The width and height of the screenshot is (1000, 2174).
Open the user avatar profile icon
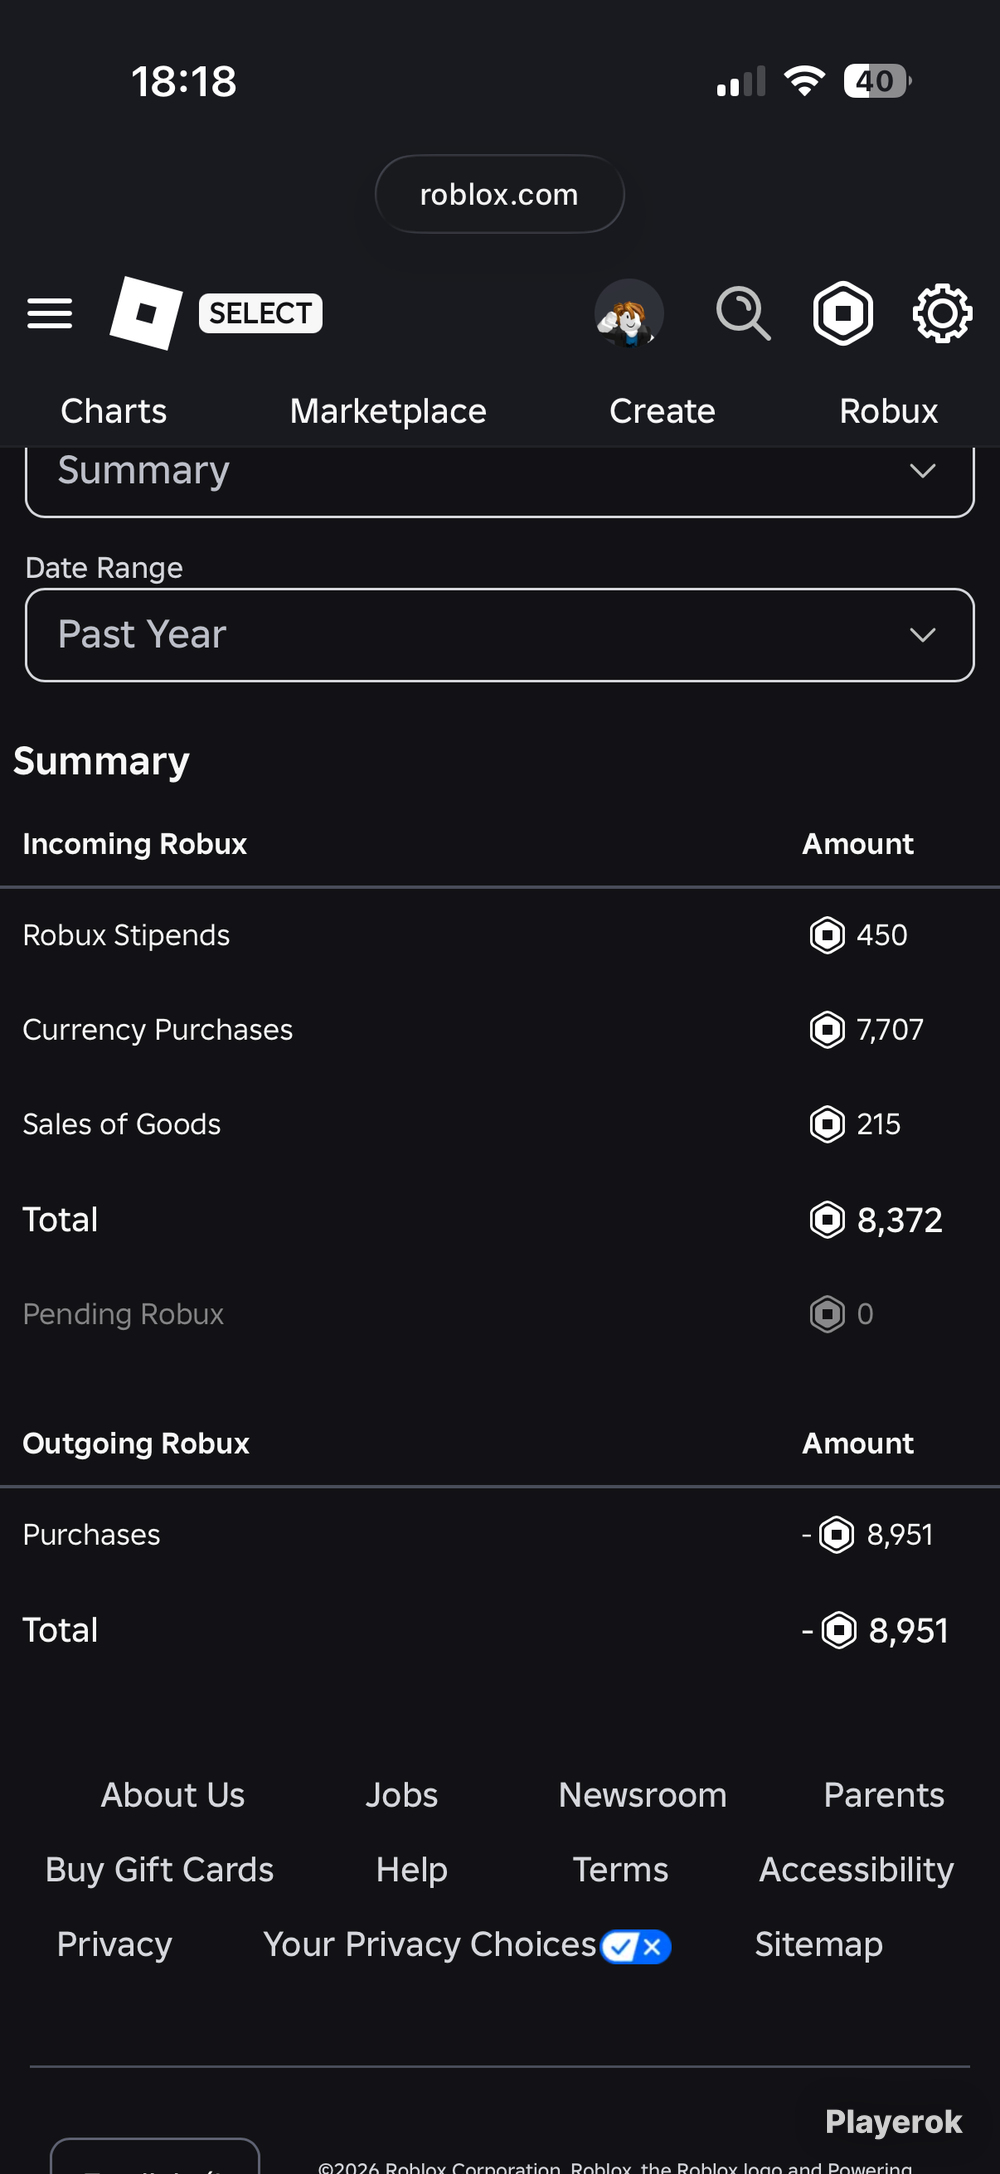tap(629, 313)
